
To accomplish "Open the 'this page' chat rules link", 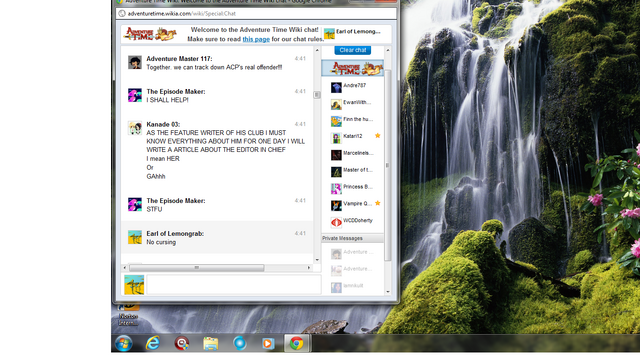I will tap(256, 39).
